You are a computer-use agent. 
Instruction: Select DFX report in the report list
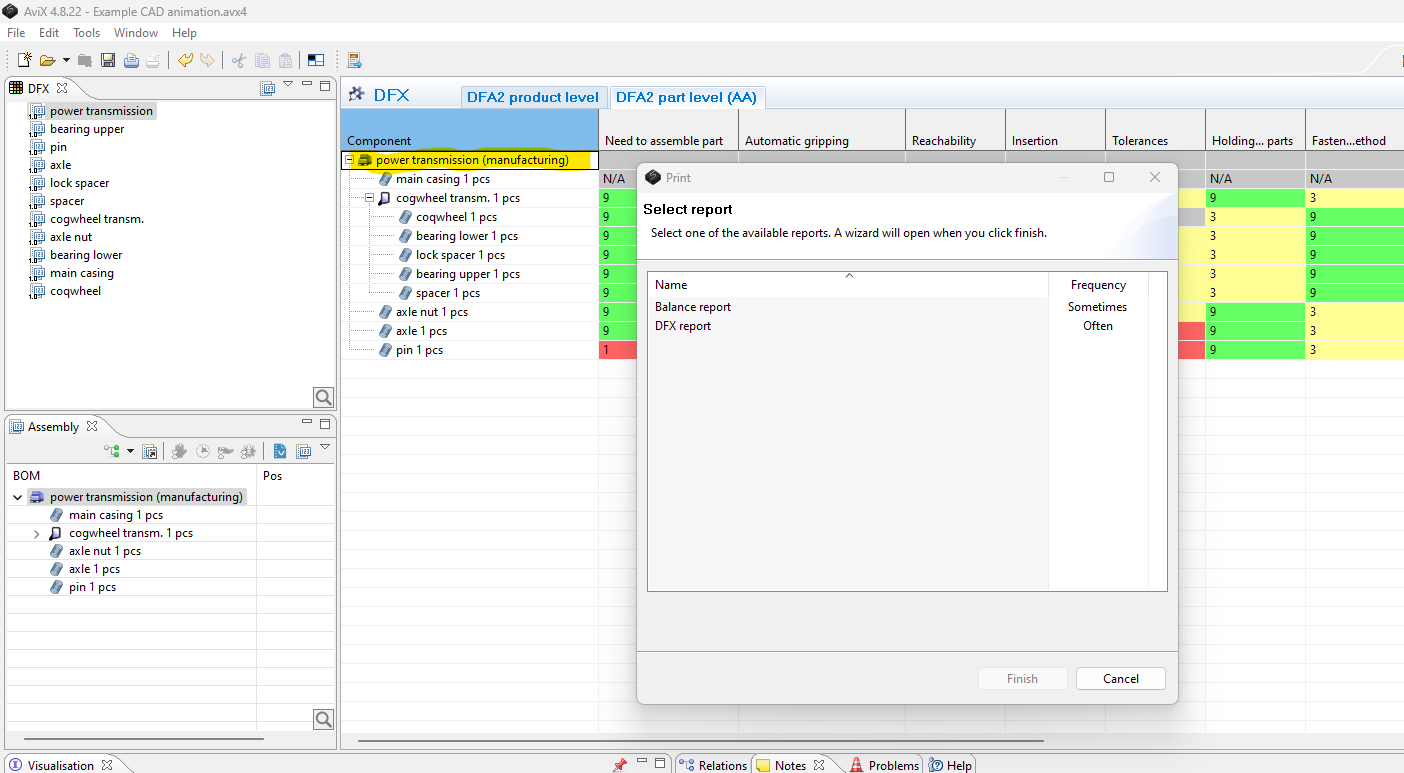pos(683,326)
